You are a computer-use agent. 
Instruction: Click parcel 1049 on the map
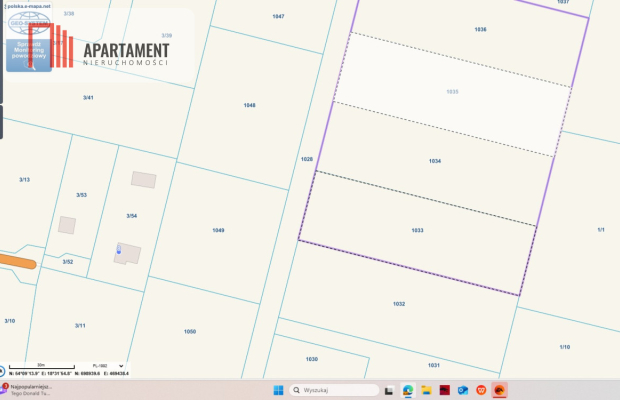218,230
